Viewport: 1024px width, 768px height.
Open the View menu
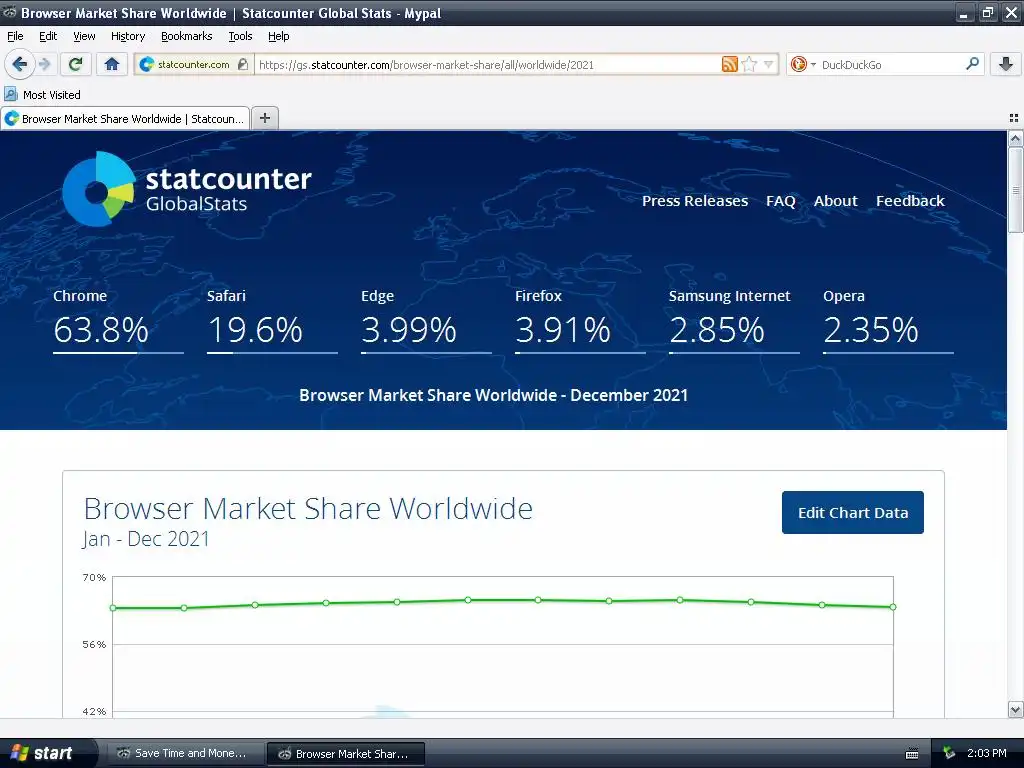coord(84,36)
